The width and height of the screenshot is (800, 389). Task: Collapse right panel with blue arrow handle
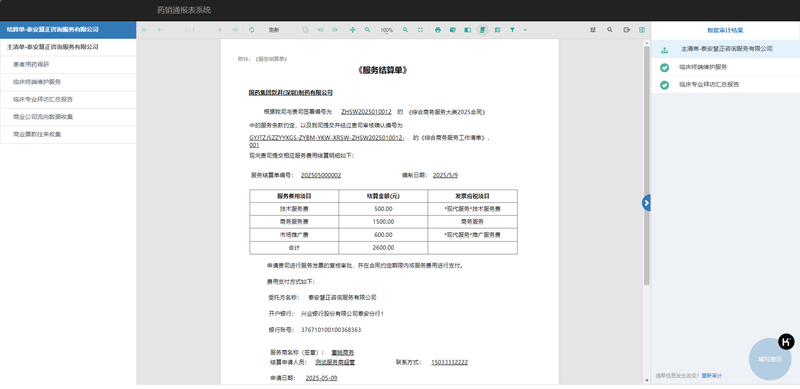coord(646,203)
